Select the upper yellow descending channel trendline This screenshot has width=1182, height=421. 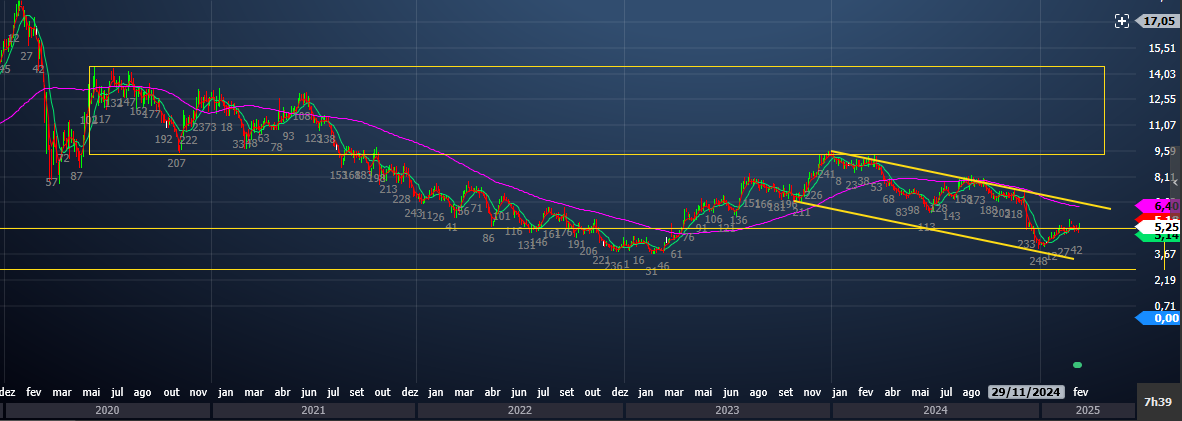pyautogui.click(x=970, y=180)
